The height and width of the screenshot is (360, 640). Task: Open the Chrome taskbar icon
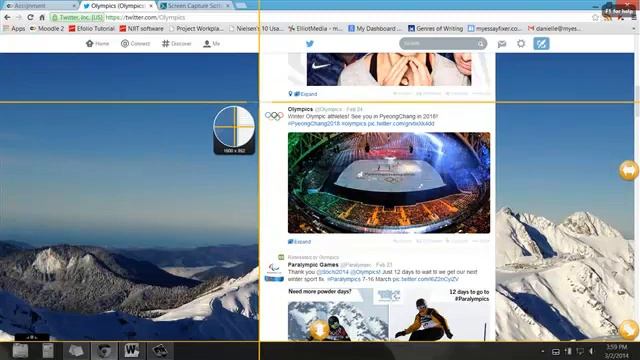coord(104,351)
